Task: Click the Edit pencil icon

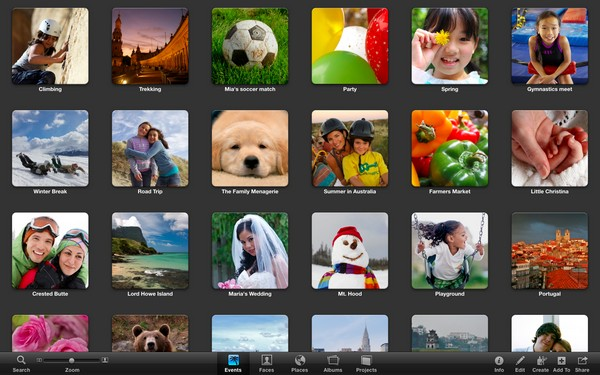Action: pyautogui.click(x=520, y=360)
